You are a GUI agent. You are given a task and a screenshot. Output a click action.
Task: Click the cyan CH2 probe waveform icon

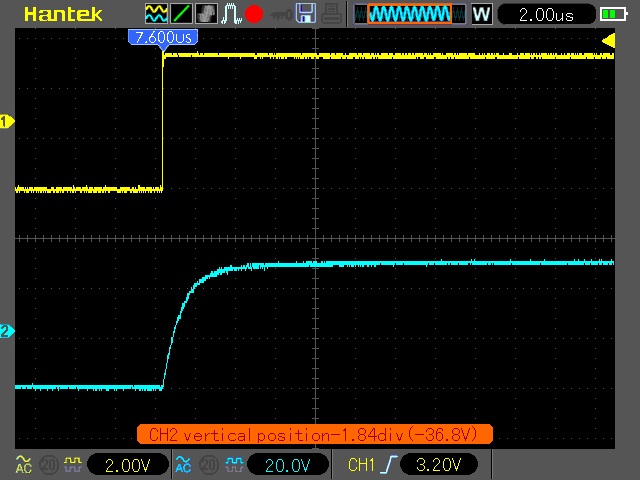[x=234, y=464]
